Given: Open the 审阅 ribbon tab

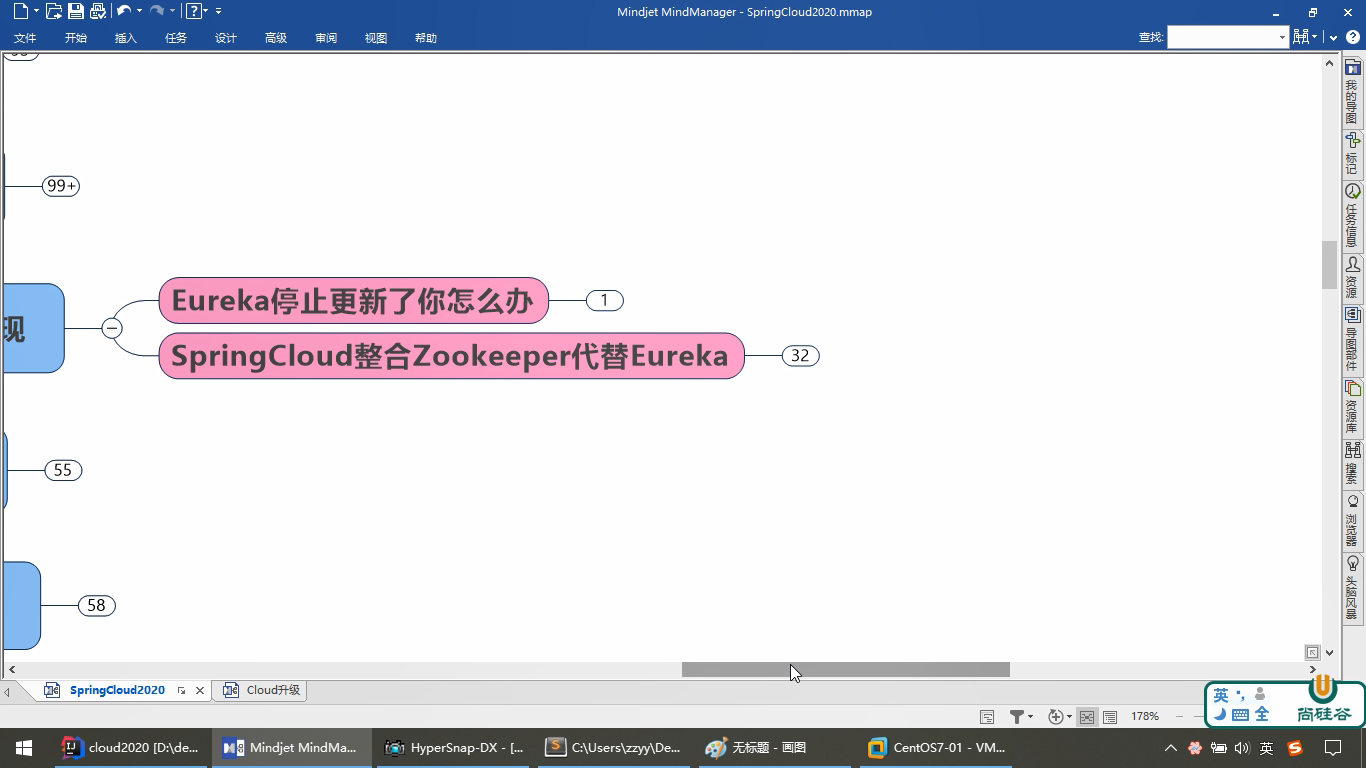Looking at the screenshot, I should (x=326, y=38).
